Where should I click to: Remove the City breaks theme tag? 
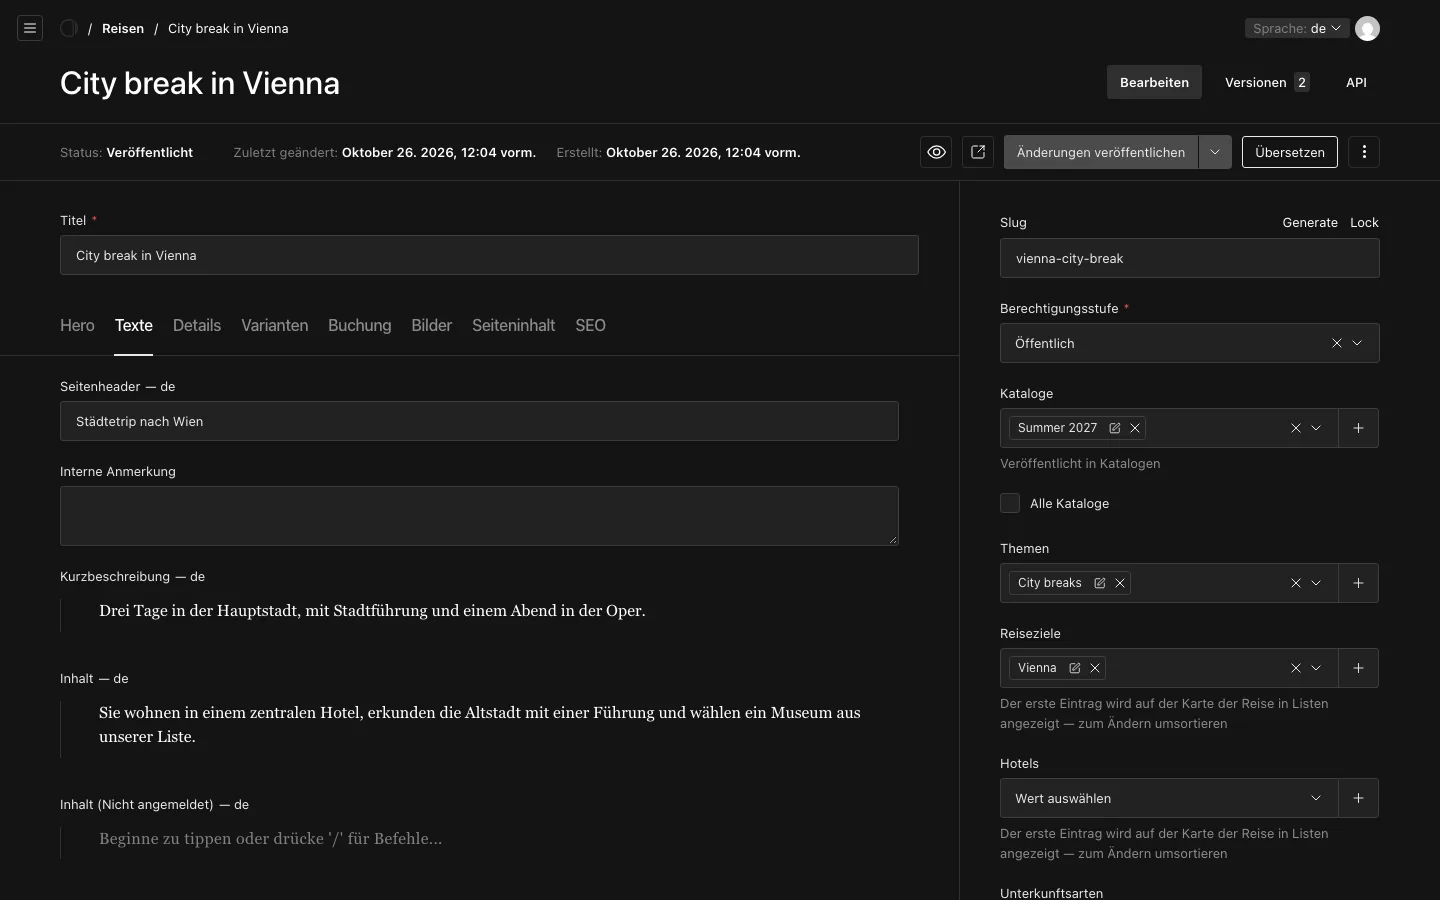pos(1120,583)
